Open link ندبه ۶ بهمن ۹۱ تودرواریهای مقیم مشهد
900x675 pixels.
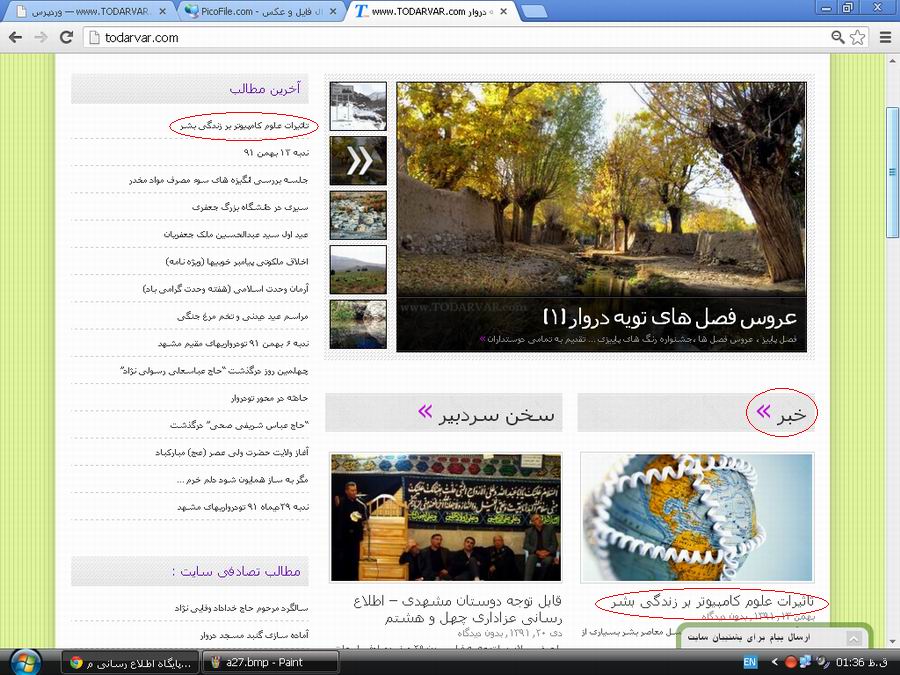pos(233,343)
